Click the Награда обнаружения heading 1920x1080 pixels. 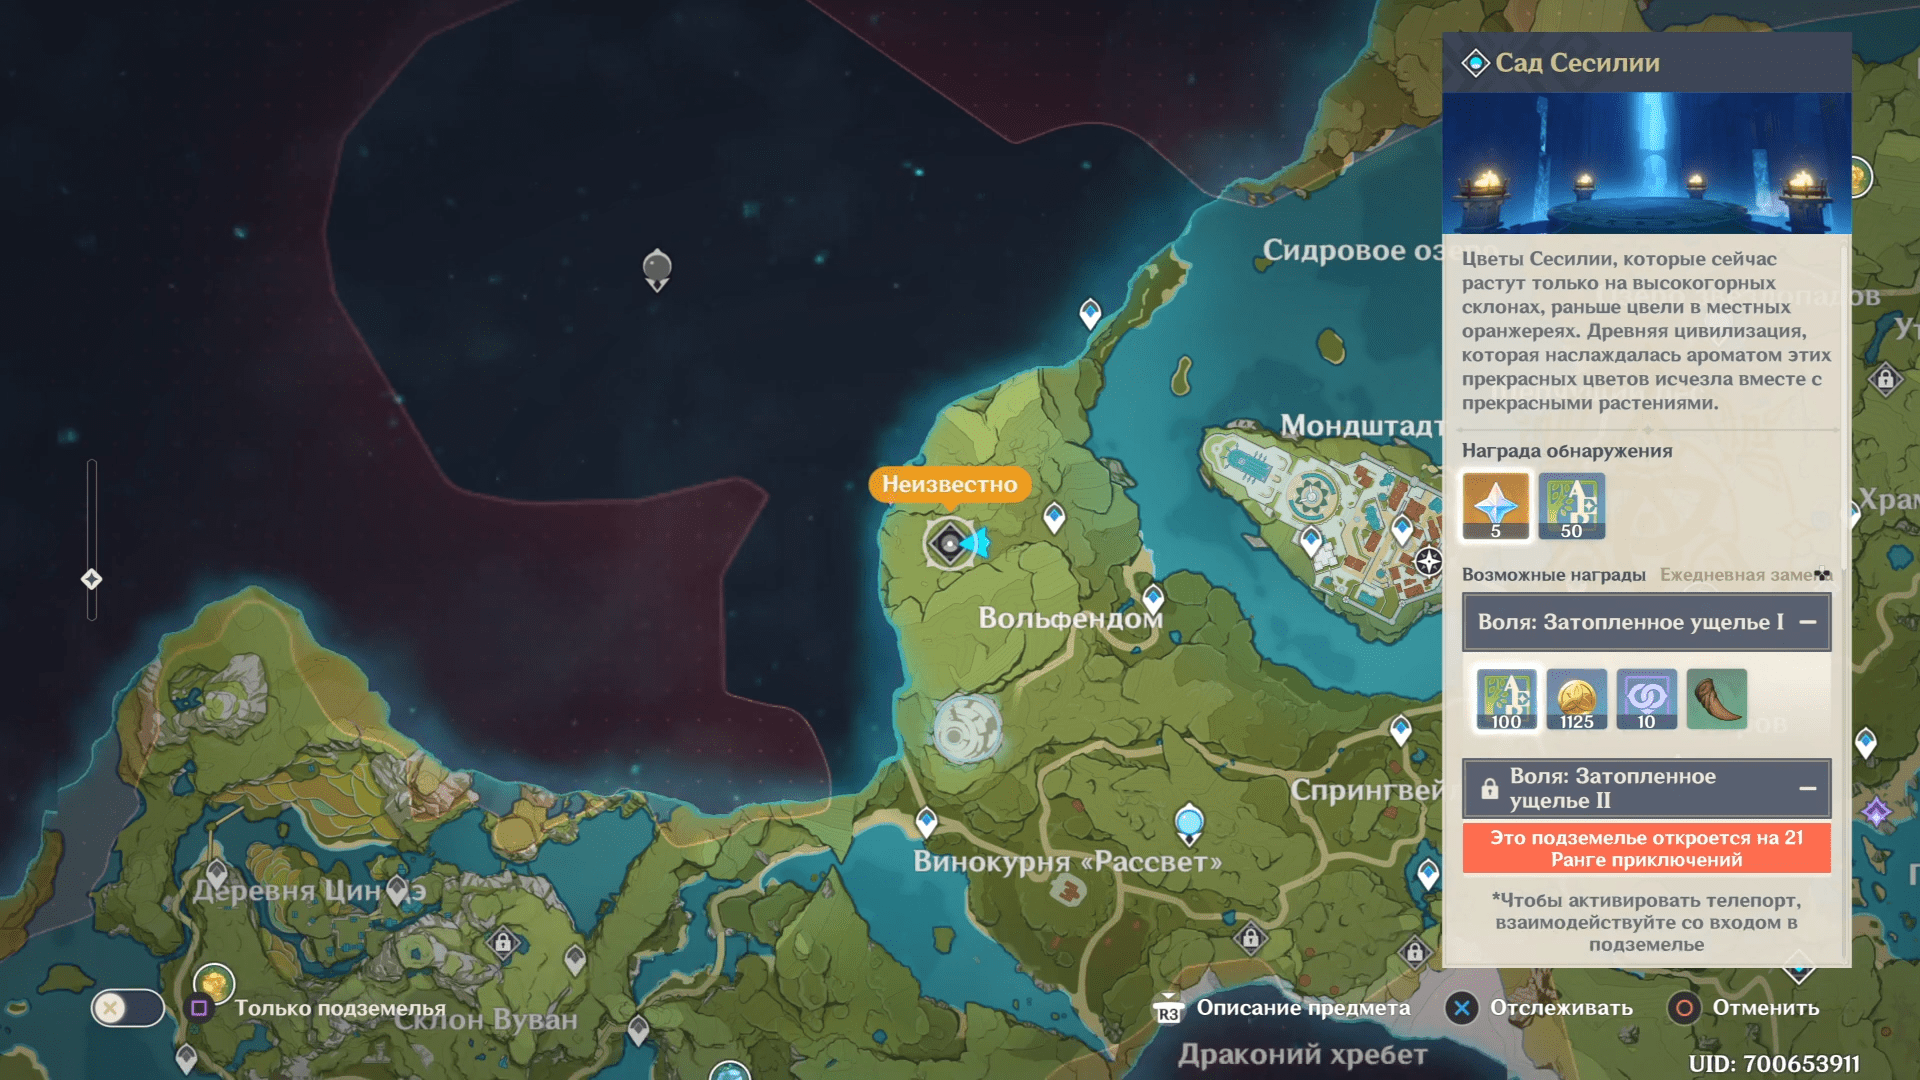coord(1567,451)
